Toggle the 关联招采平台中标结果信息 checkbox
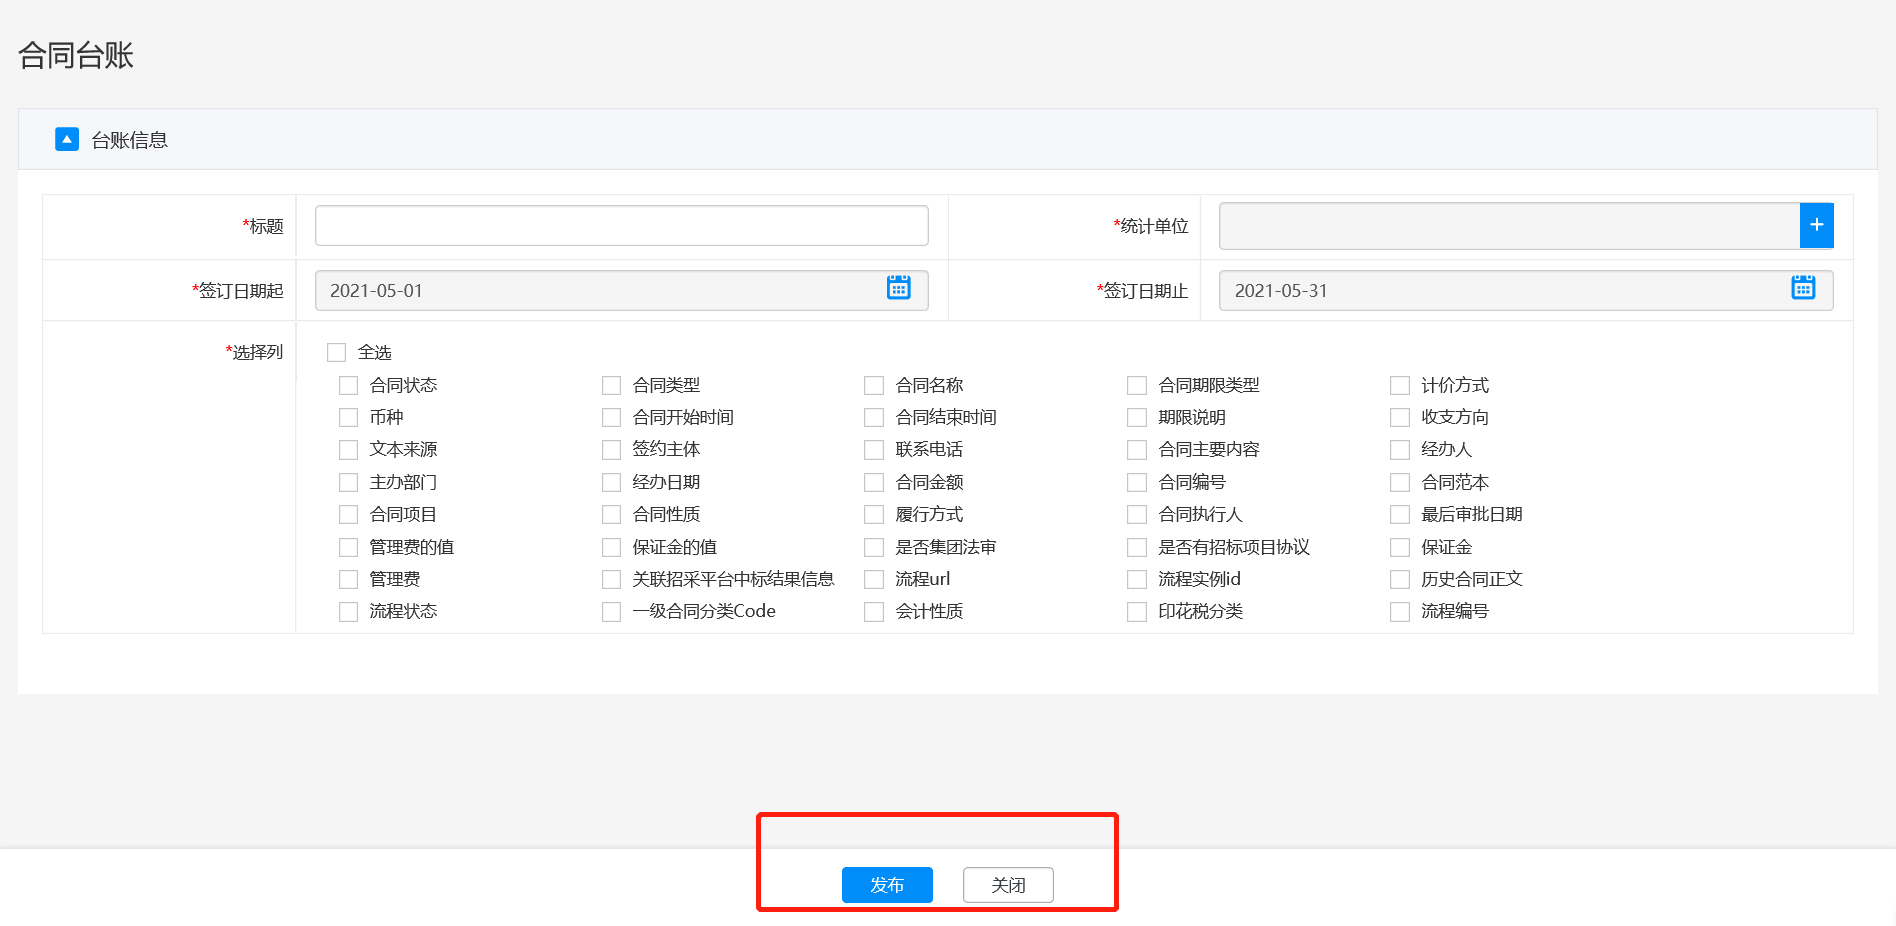1896x926 pixels. click(x=612, y=580)
